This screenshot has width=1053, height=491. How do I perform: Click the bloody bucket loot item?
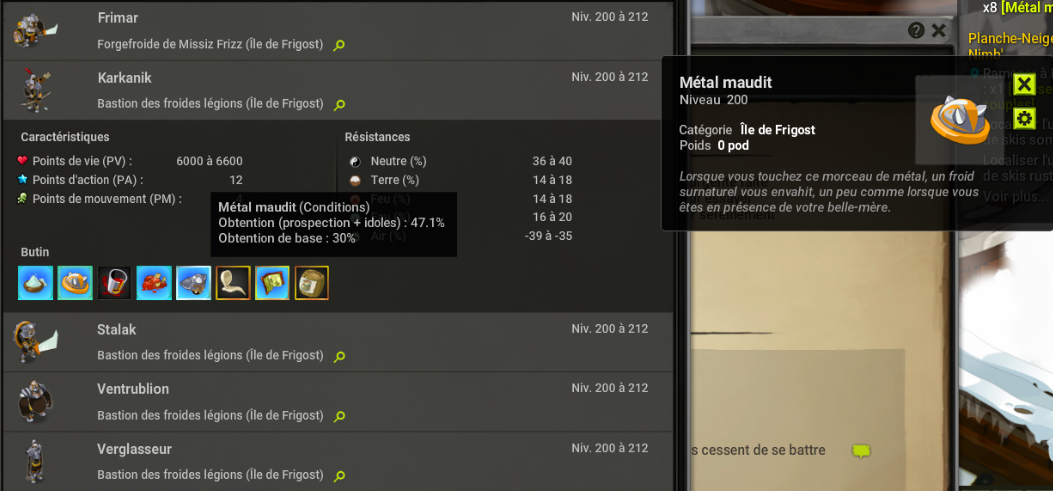[114, 283]
